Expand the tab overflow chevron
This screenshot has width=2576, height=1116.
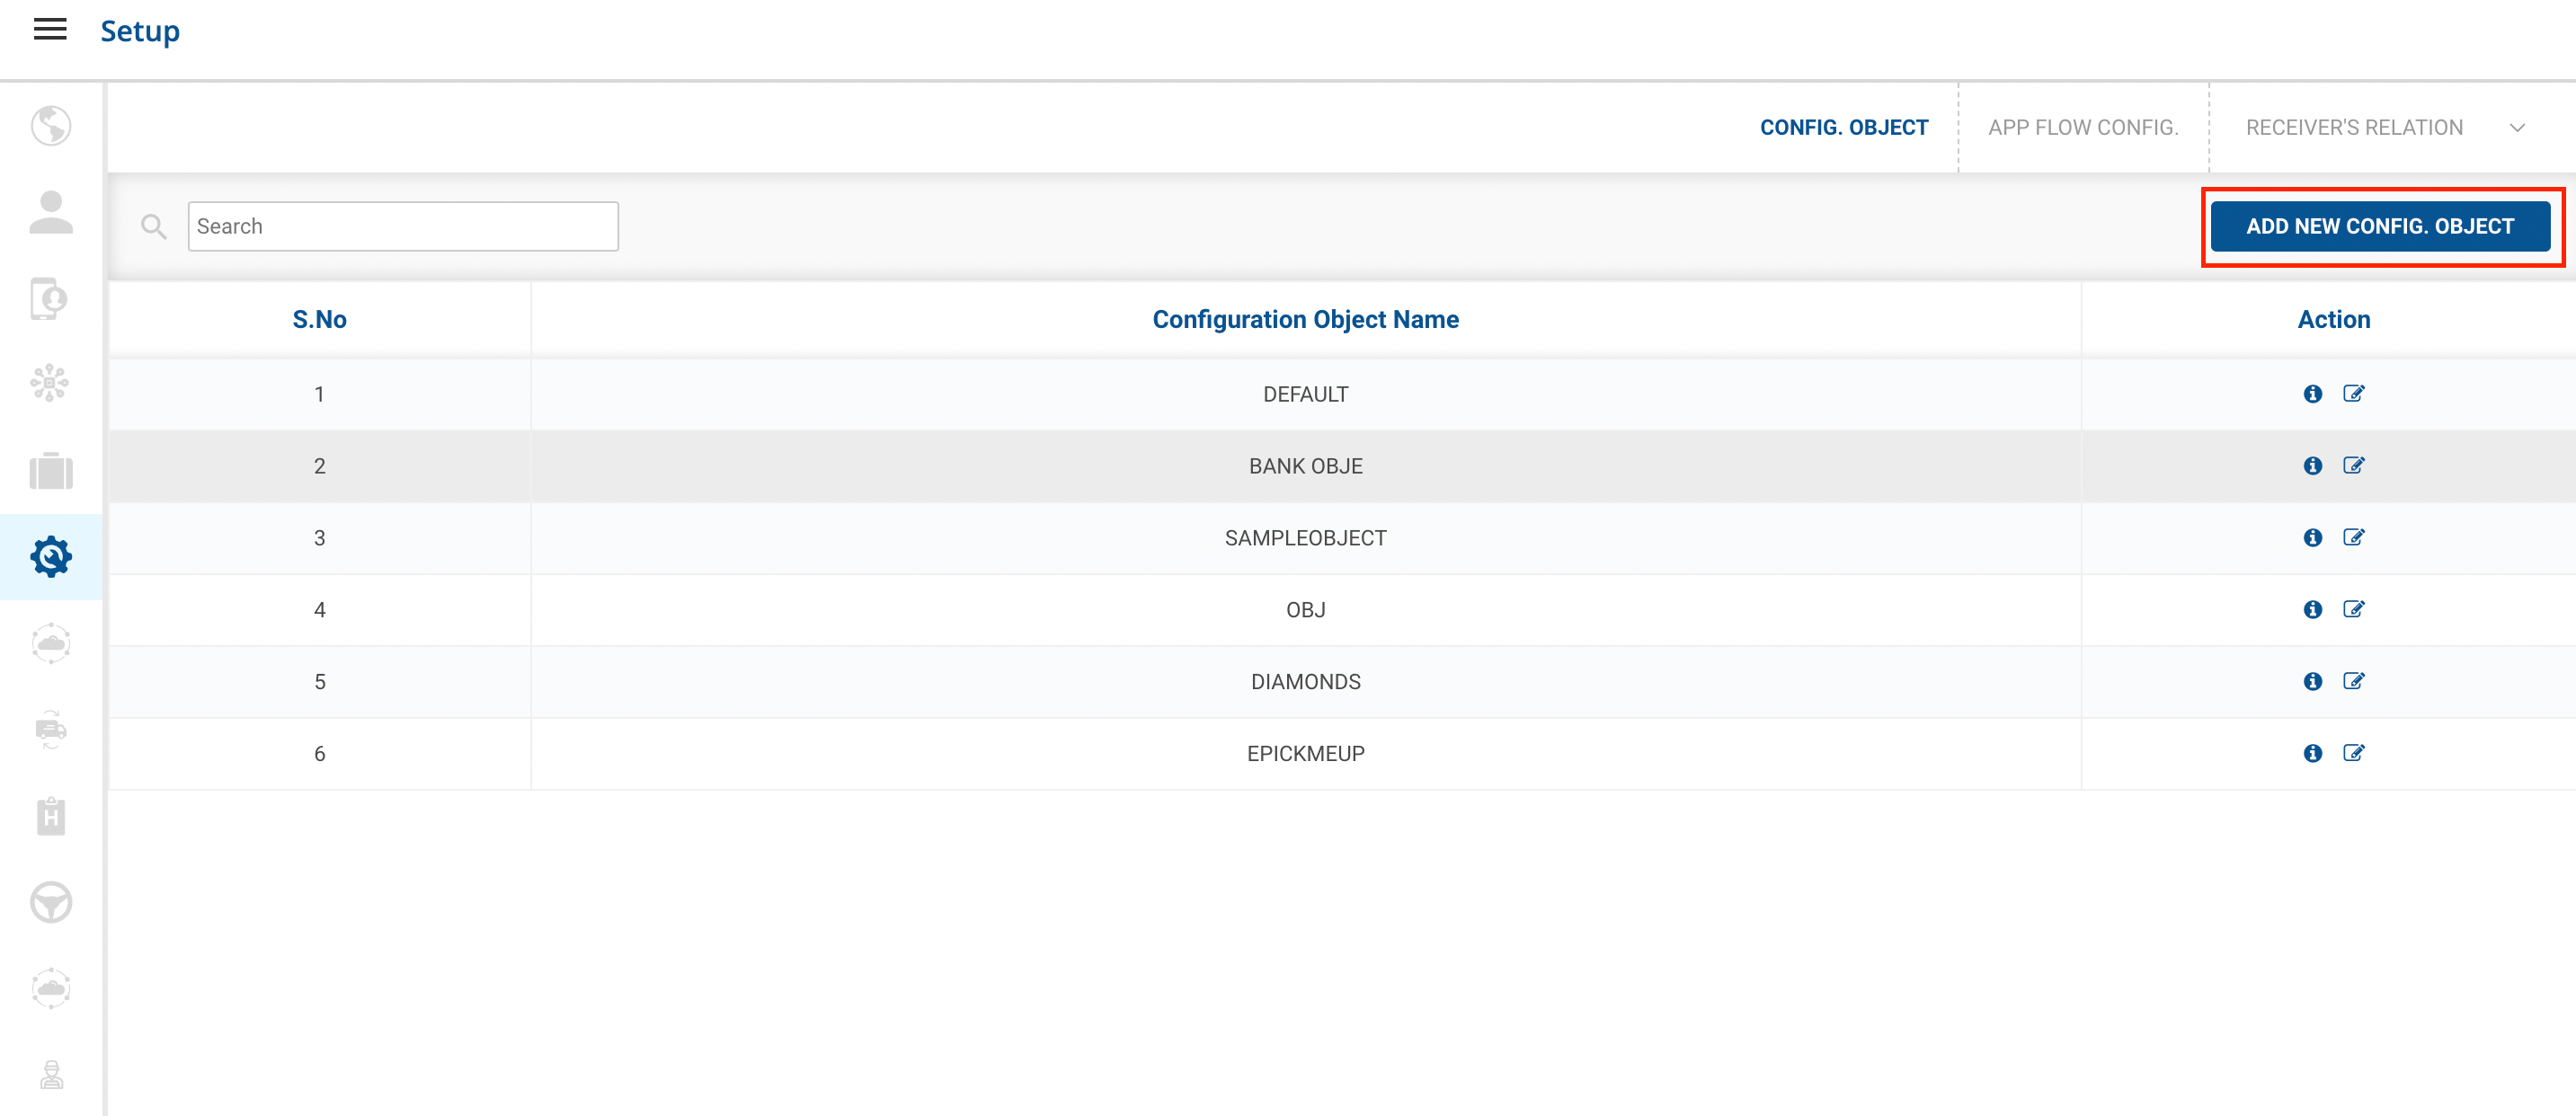pyautogui.click(x=2517, y=128)
